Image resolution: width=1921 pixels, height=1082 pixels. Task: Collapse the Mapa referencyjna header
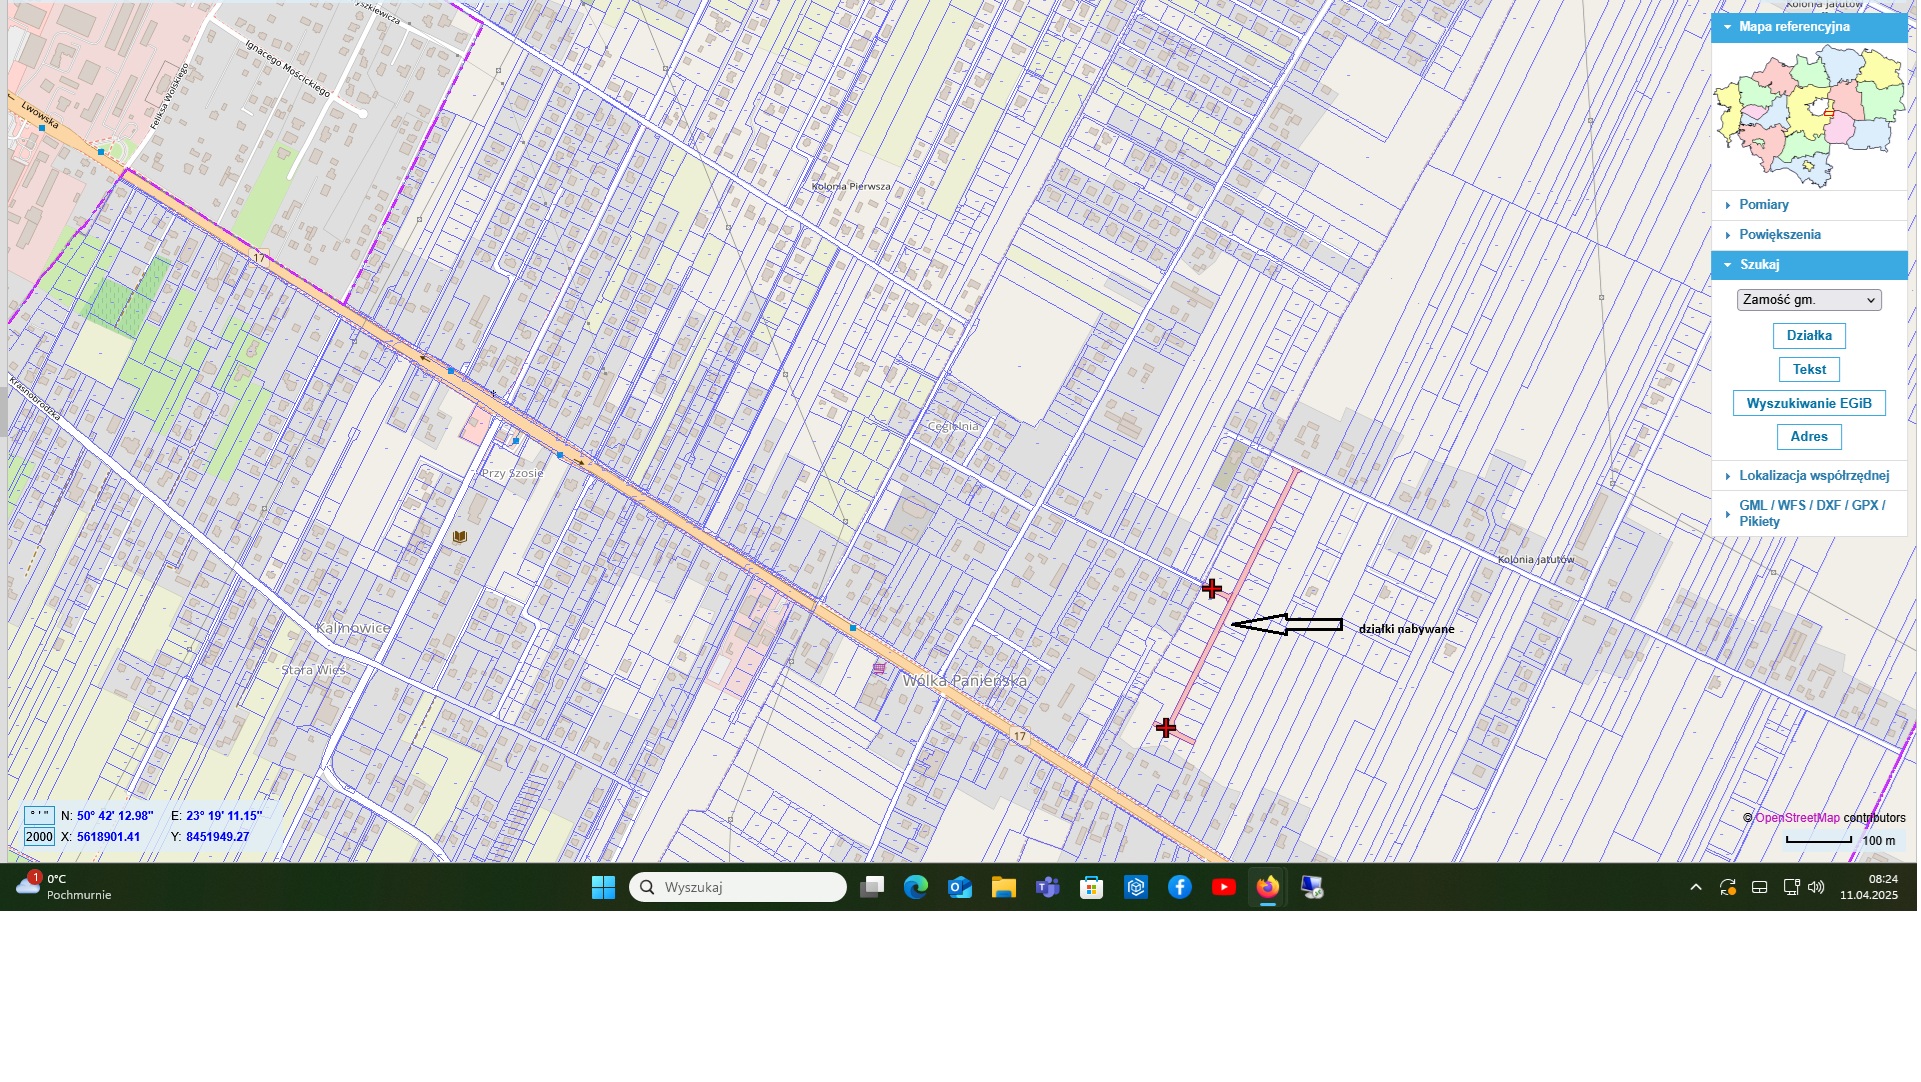click(x=1794, y=27)
